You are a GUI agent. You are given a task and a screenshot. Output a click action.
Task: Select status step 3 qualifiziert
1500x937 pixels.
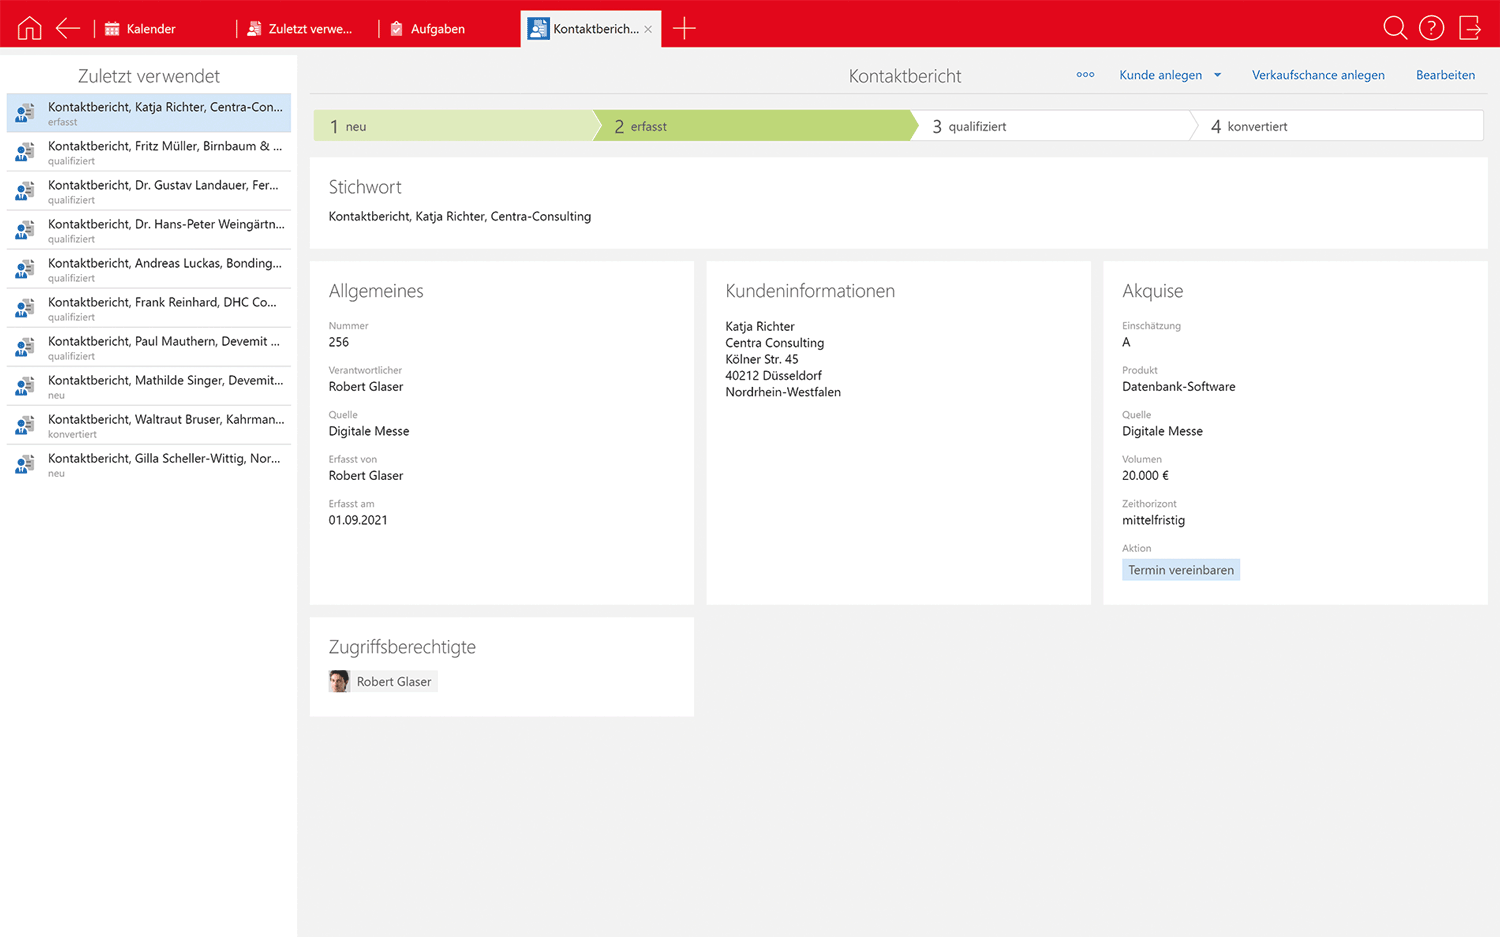tap(1052, 126)
